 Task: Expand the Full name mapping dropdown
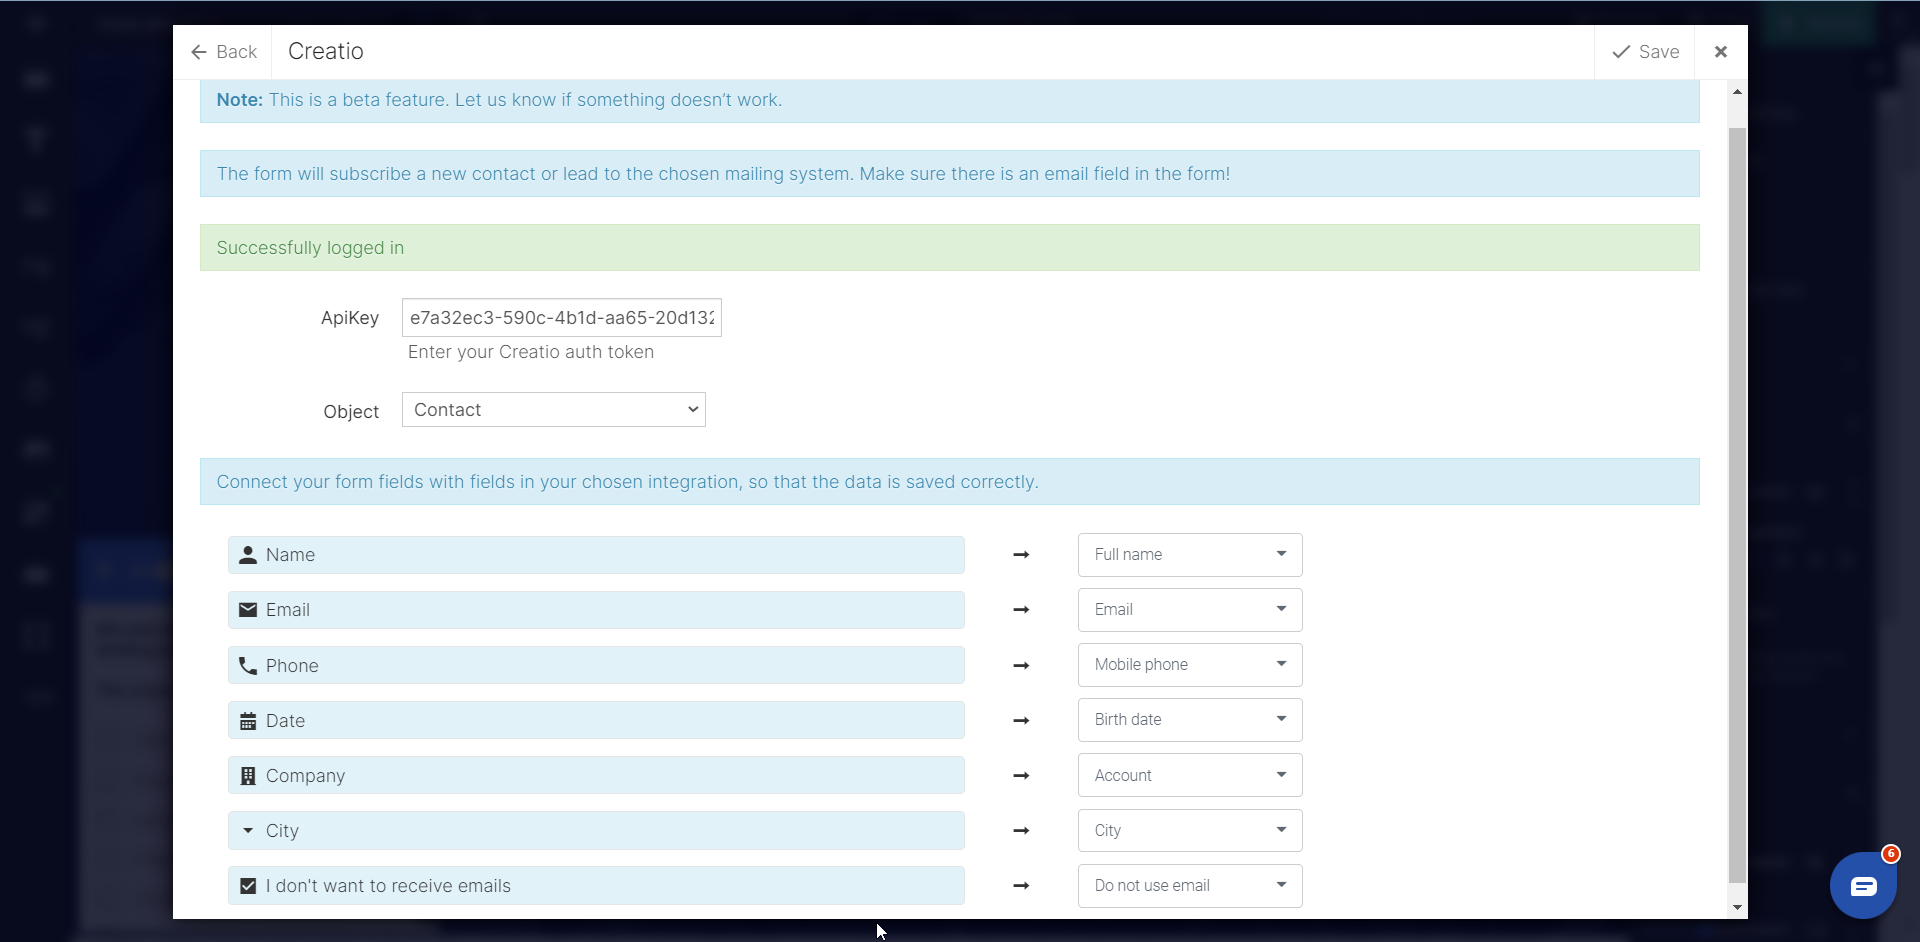pos(1189,555)
